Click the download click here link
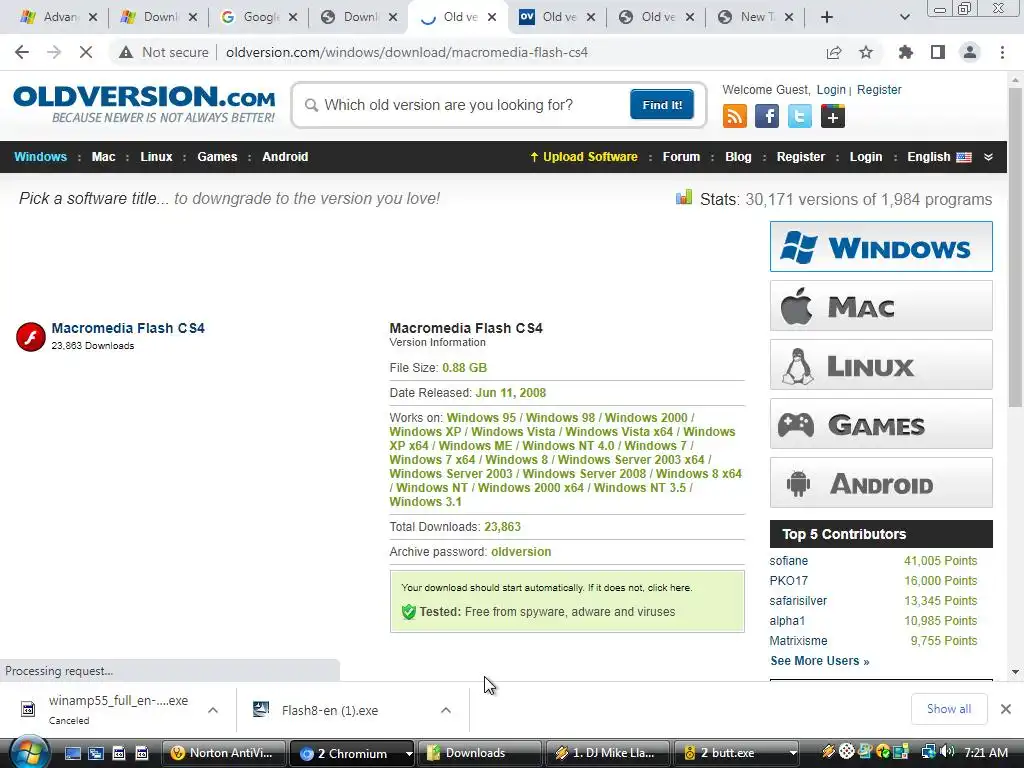 pos(669,588)
